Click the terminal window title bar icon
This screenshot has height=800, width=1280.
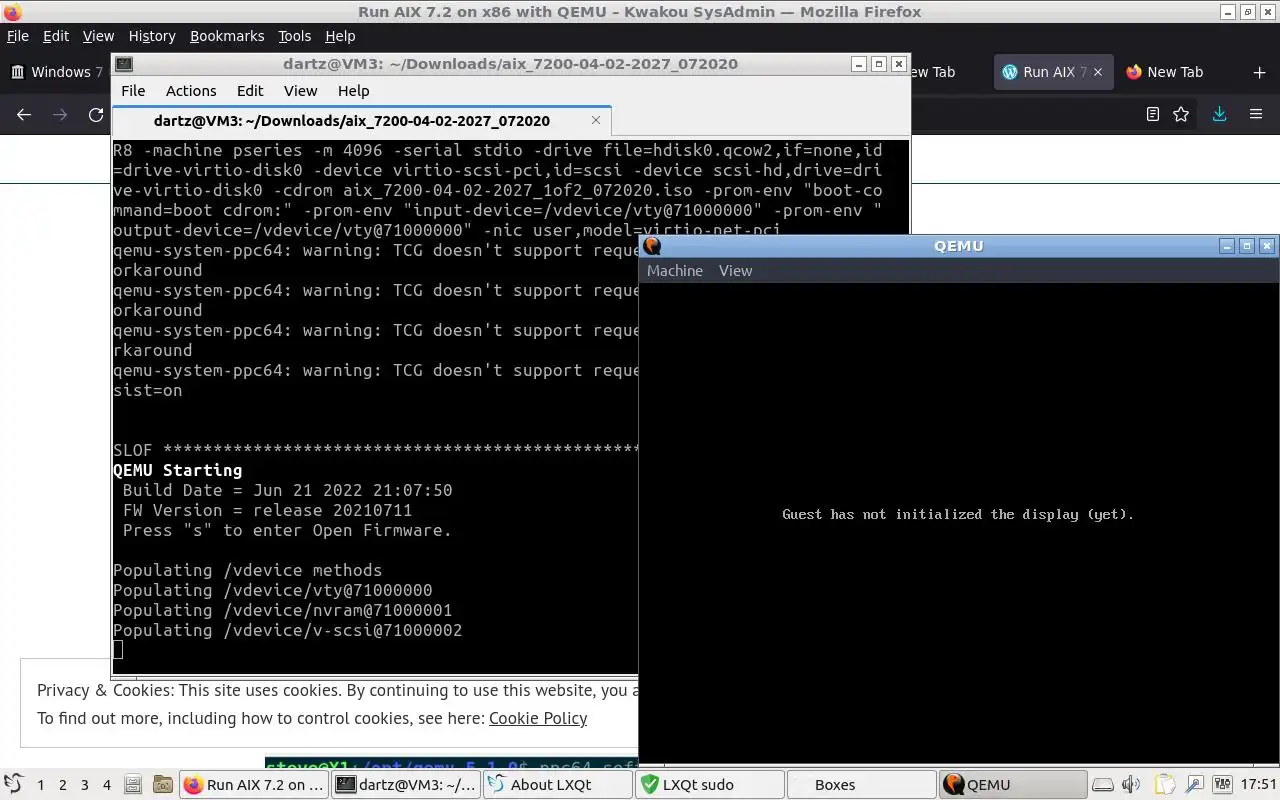coord(124,64)
